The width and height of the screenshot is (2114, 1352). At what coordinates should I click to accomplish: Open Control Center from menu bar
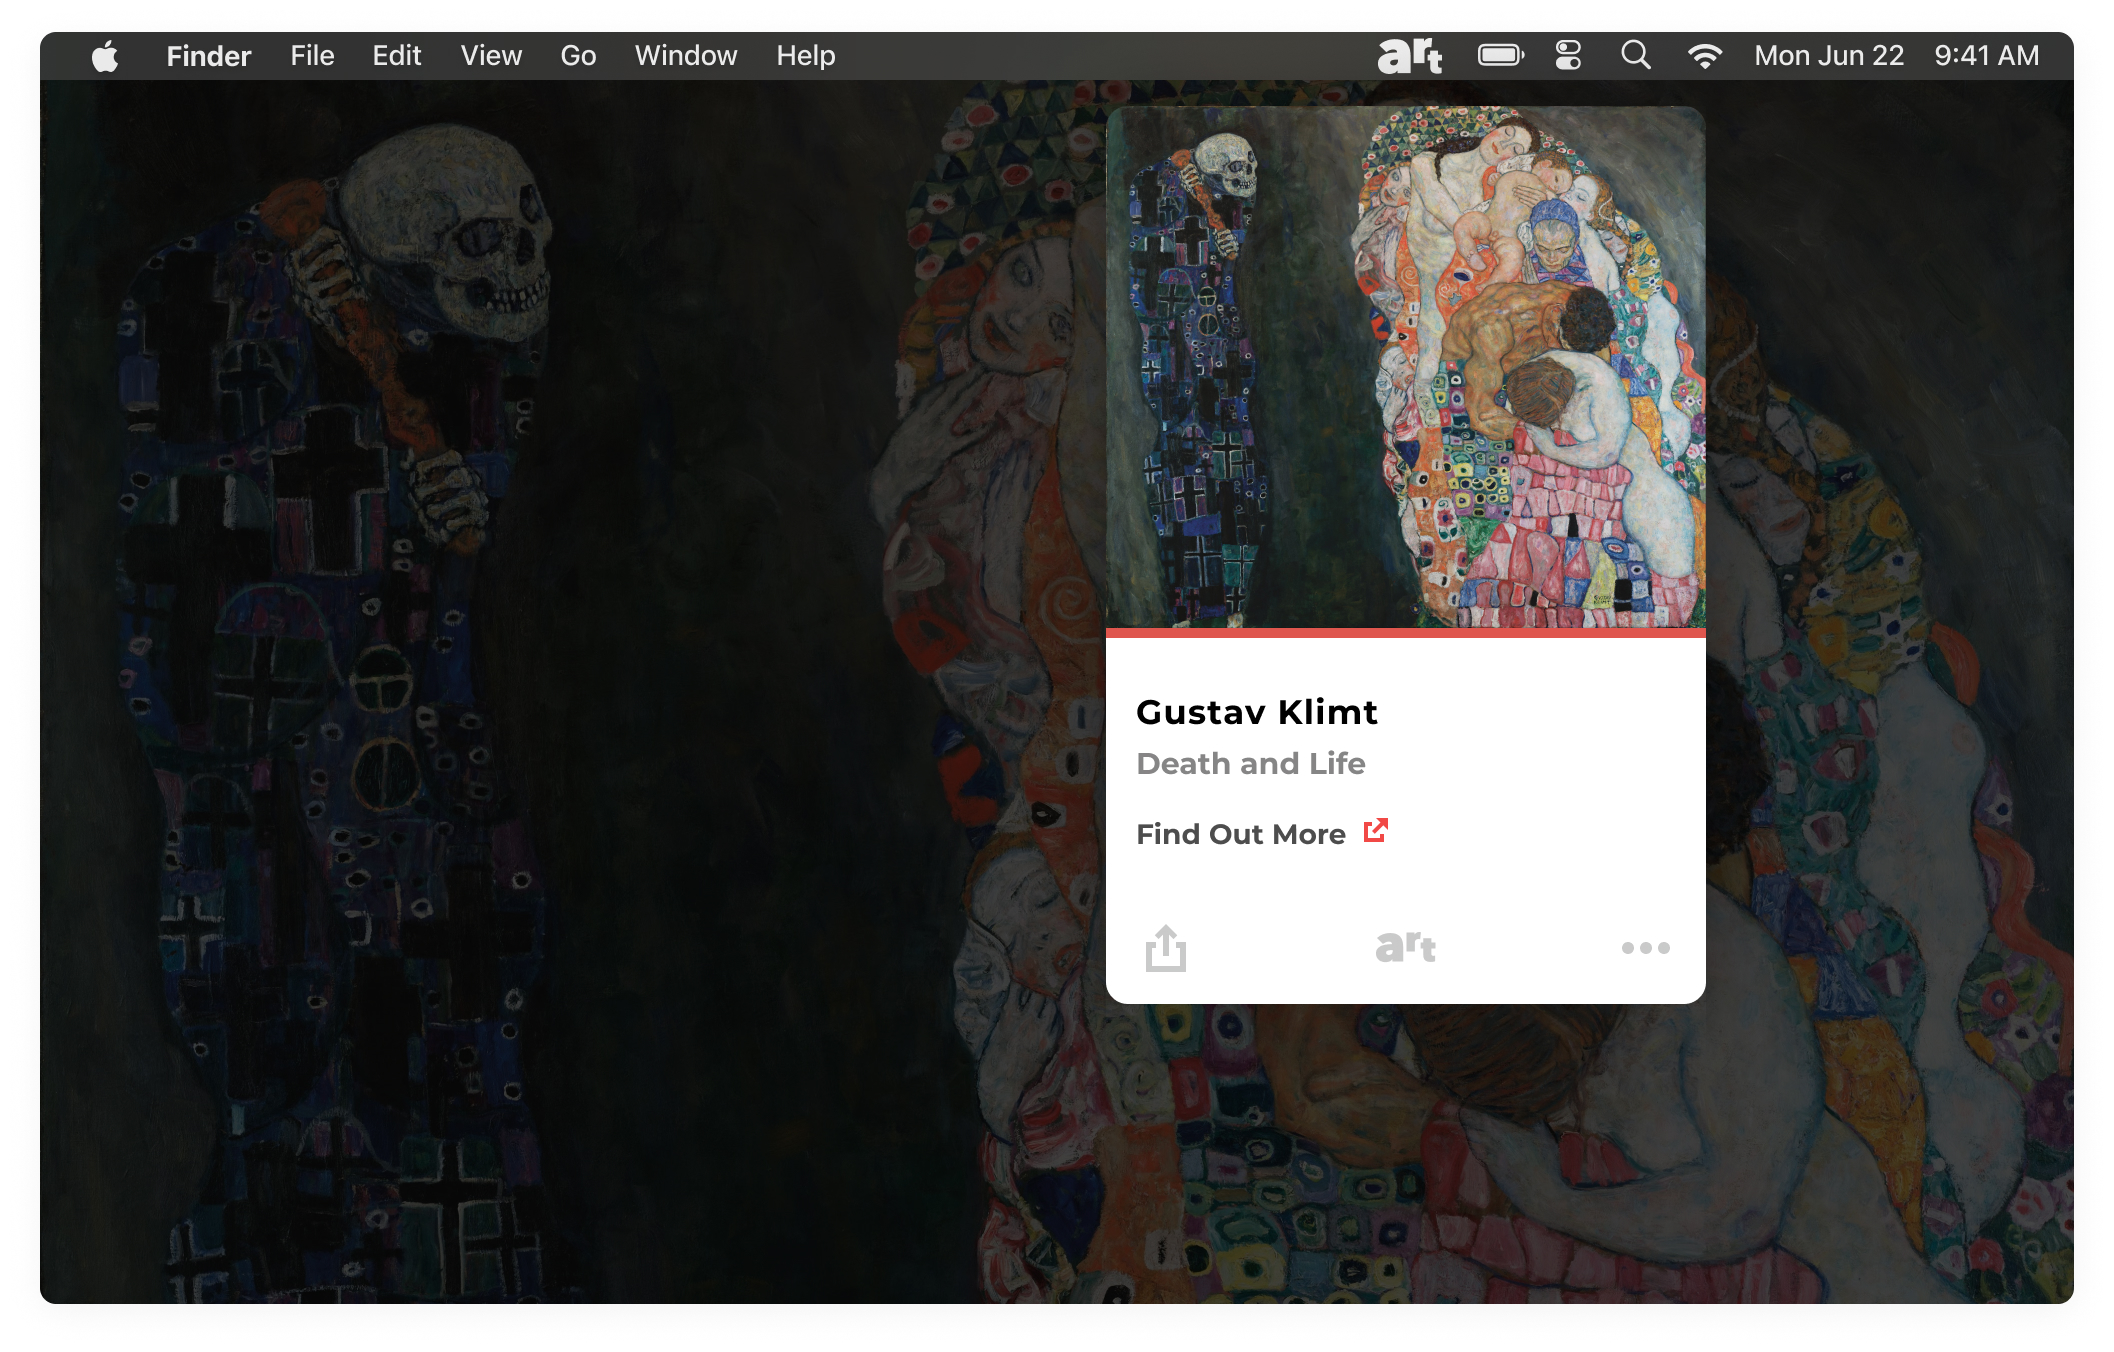coord(1568,55)
